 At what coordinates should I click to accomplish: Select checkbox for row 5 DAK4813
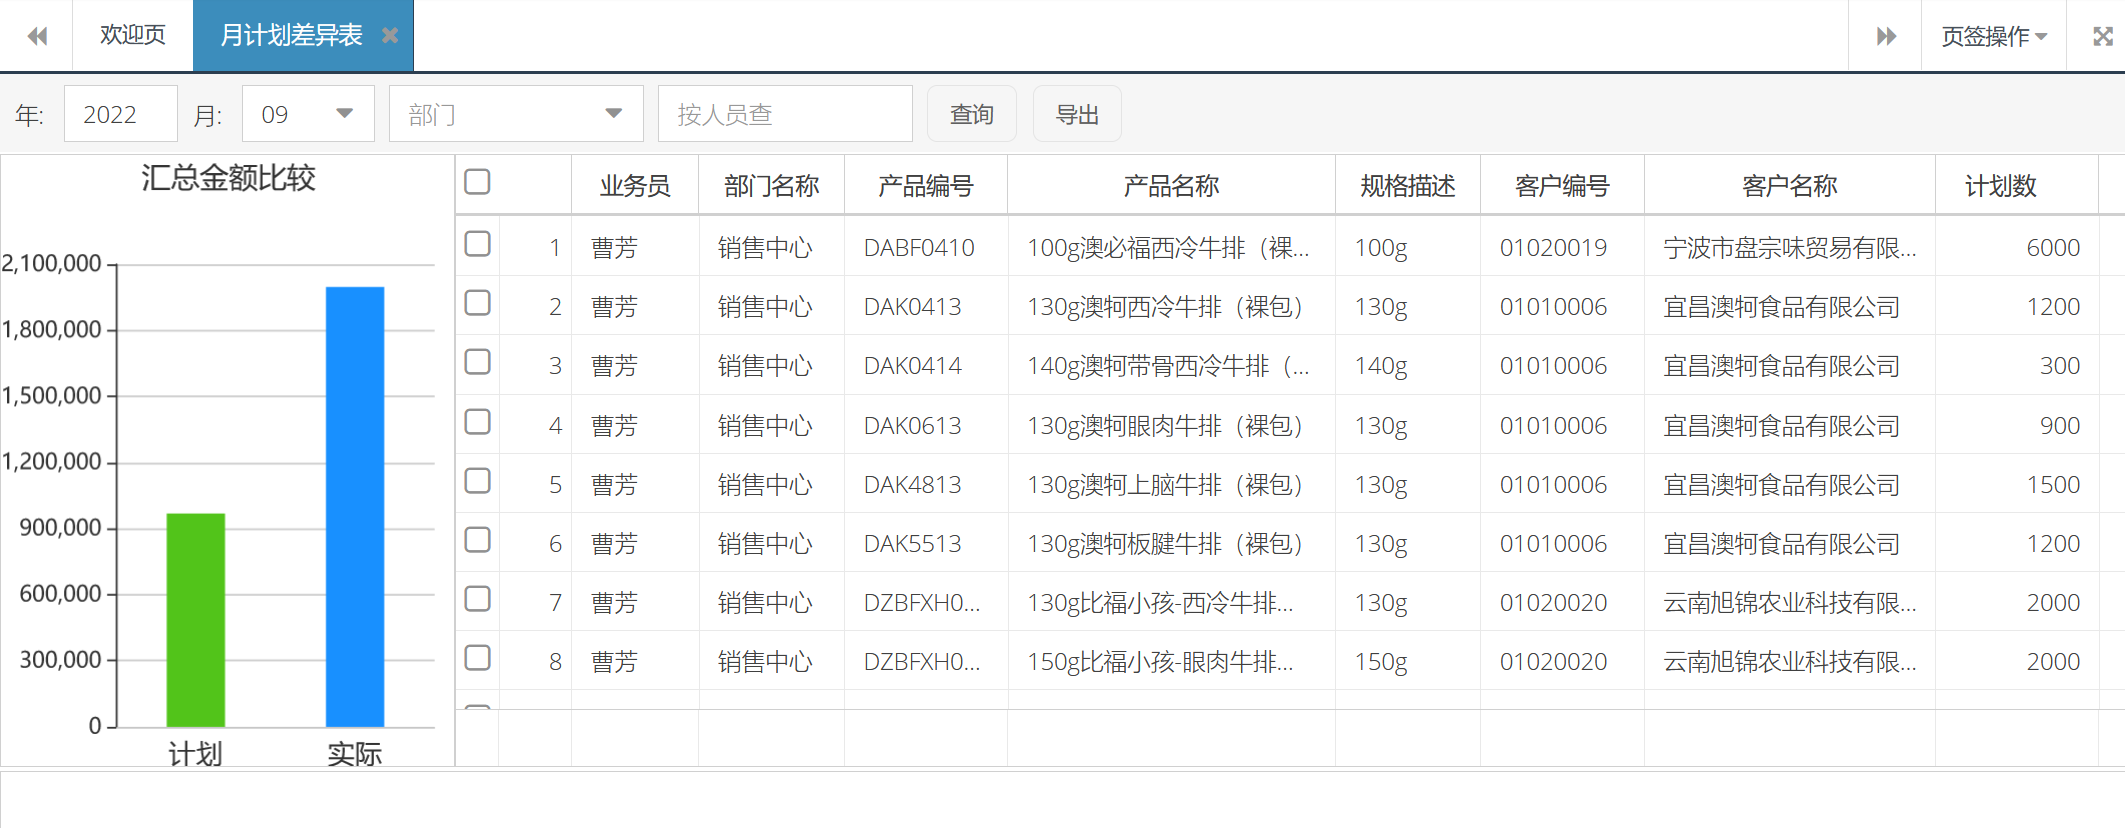(478, 481)
